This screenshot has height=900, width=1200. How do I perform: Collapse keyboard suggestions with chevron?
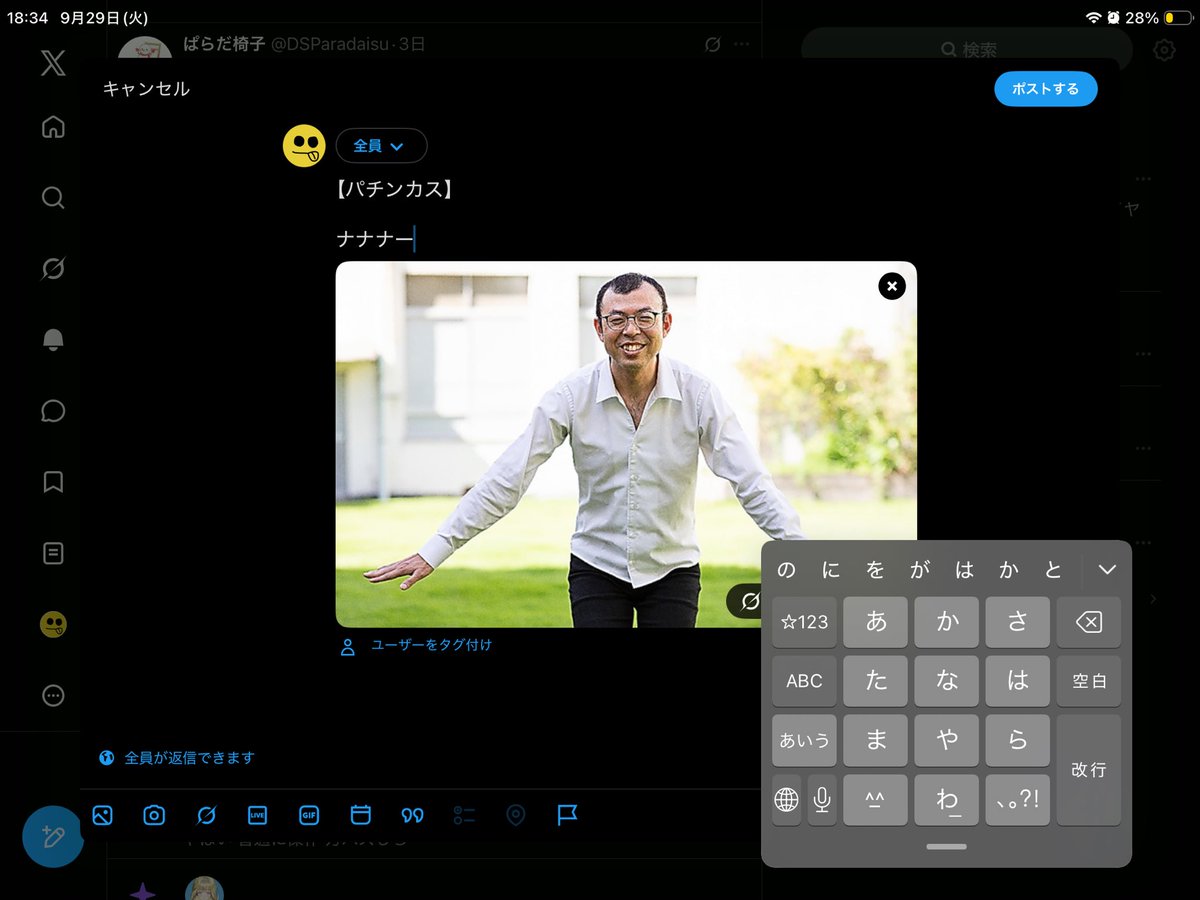1107,570
